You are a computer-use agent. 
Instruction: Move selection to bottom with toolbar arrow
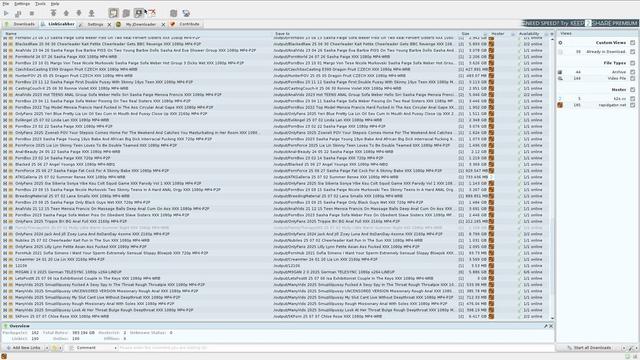pyautogui.click(x=91, y=13)
